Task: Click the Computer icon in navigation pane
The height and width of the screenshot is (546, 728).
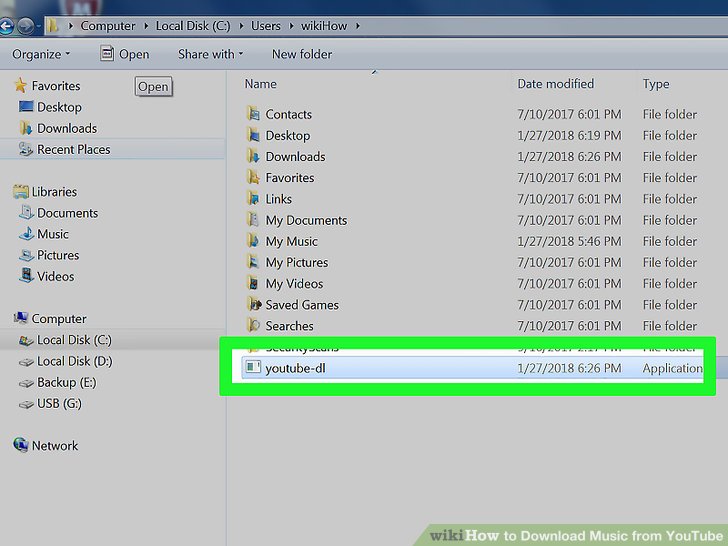Action: click(20, 318)
